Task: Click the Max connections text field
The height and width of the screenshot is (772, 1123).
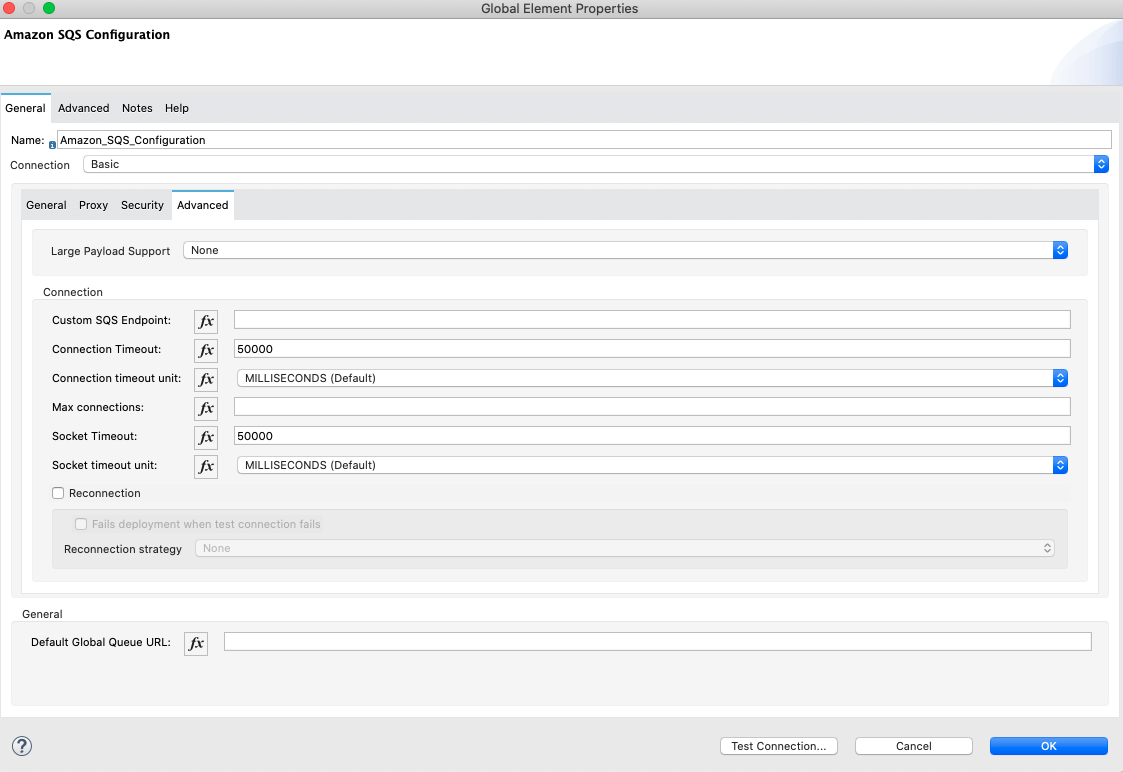Action: pyautogui.click(x=652, y=407)
